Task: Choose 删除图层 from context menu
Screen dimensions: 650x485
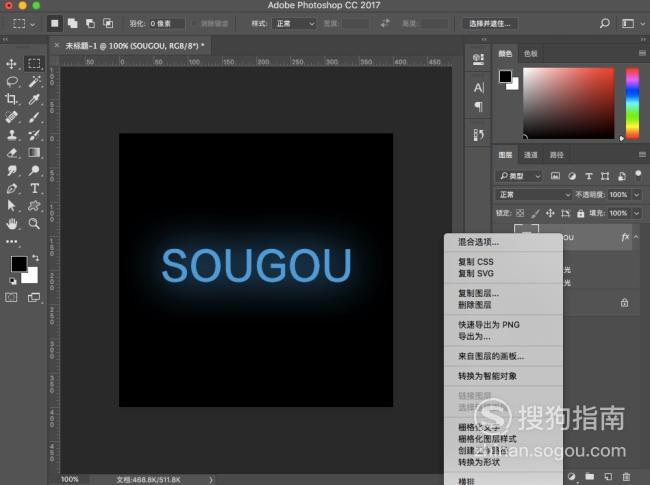Action: (x=503, y=305)
